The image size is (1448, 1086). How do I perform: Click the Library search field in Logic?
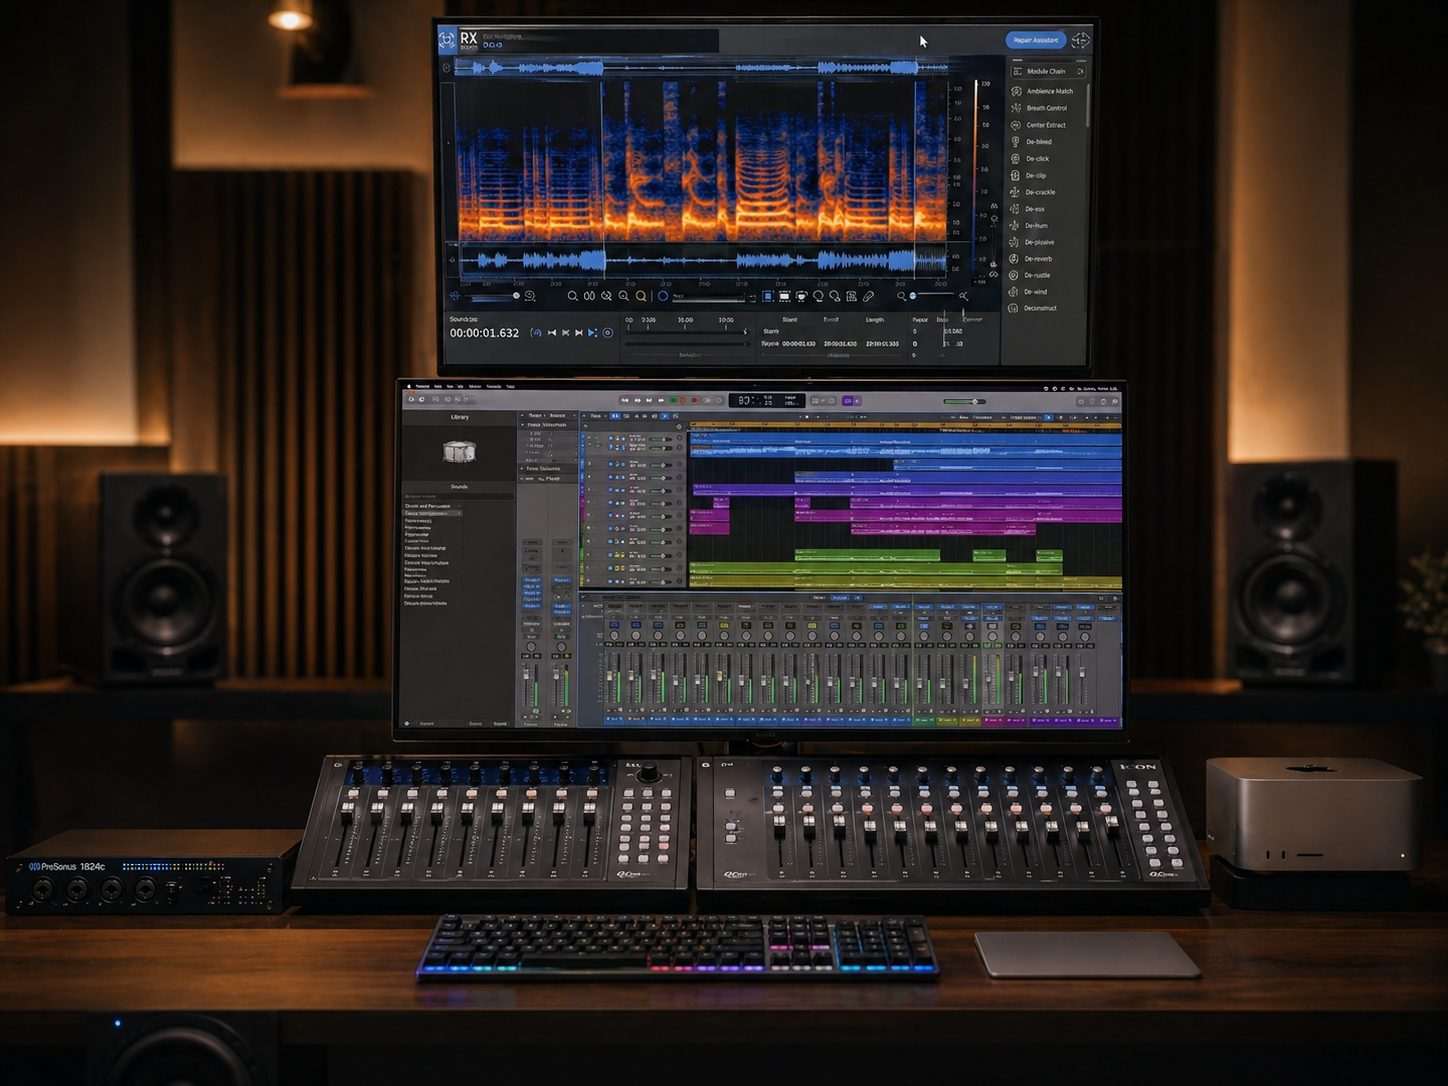click(x=458, y=496)
